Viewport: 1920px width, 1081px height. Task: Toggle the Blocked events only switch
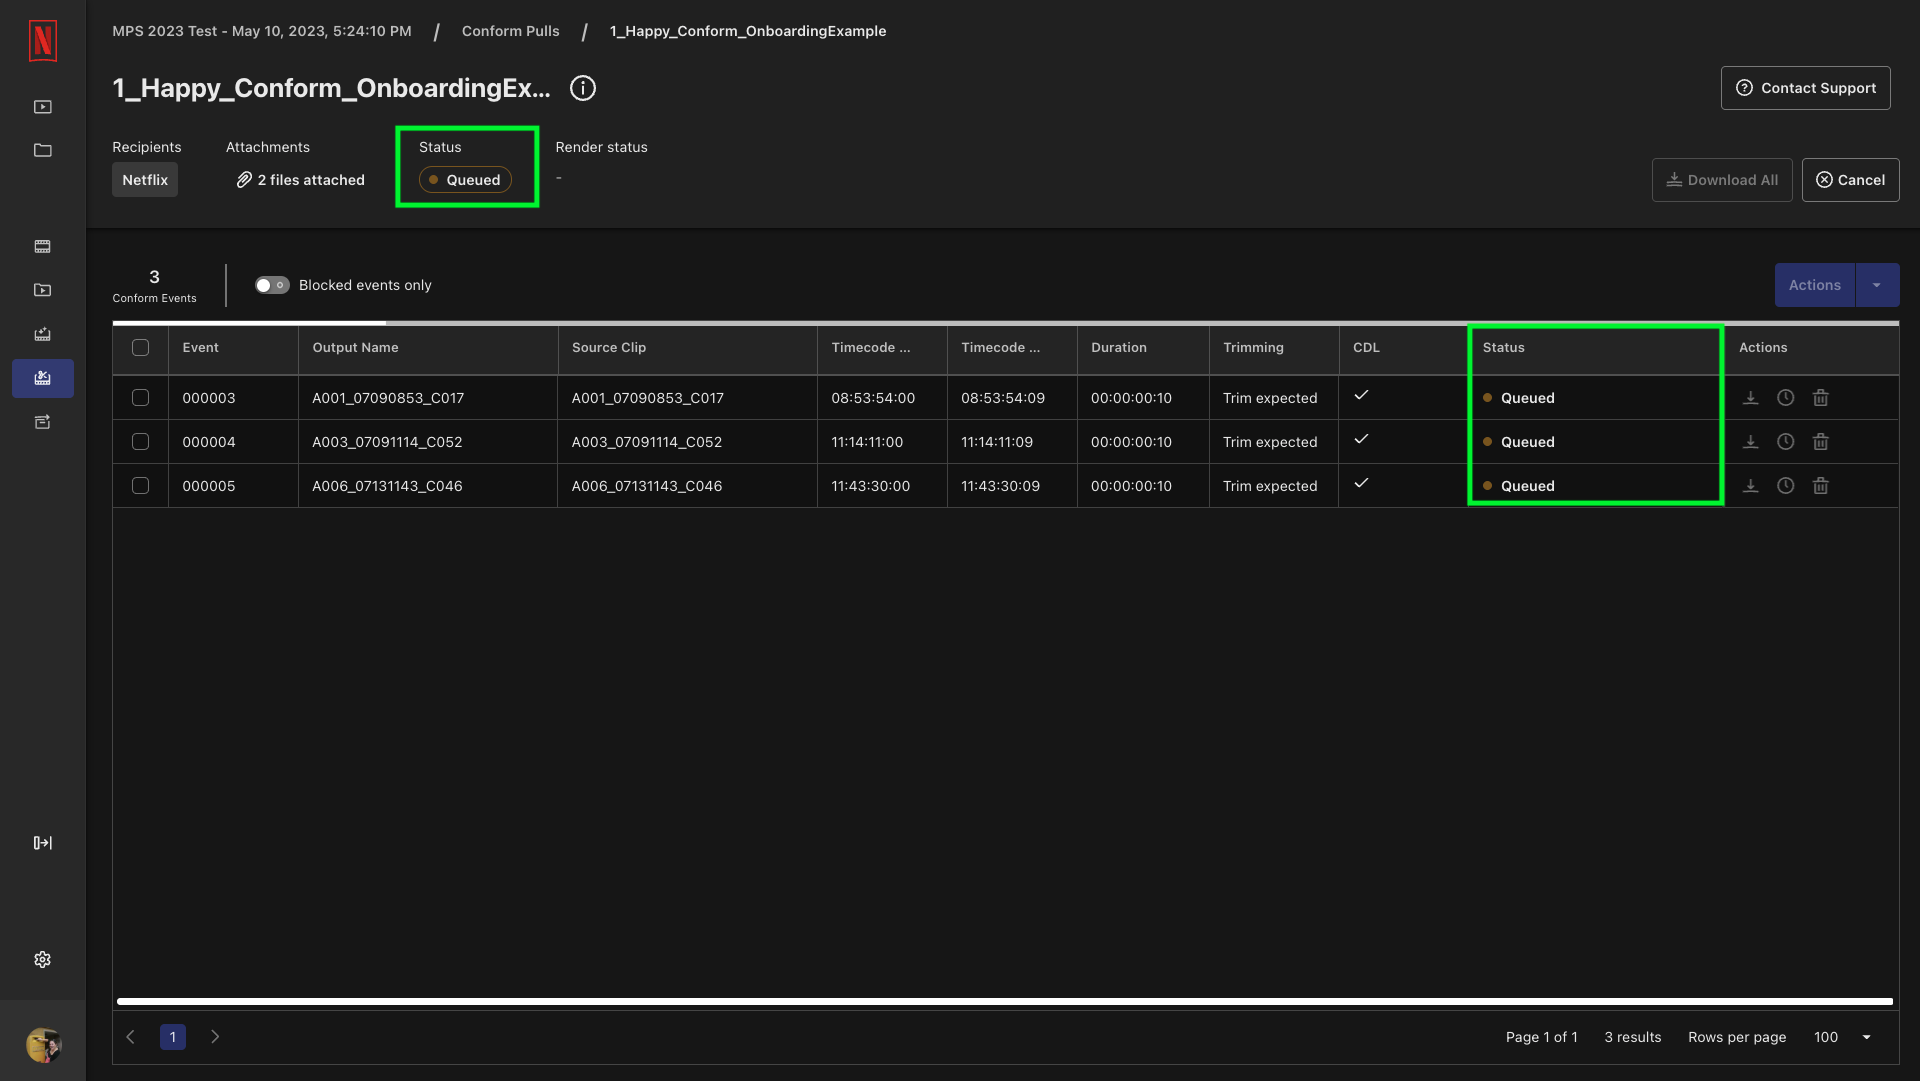[272, 285]
